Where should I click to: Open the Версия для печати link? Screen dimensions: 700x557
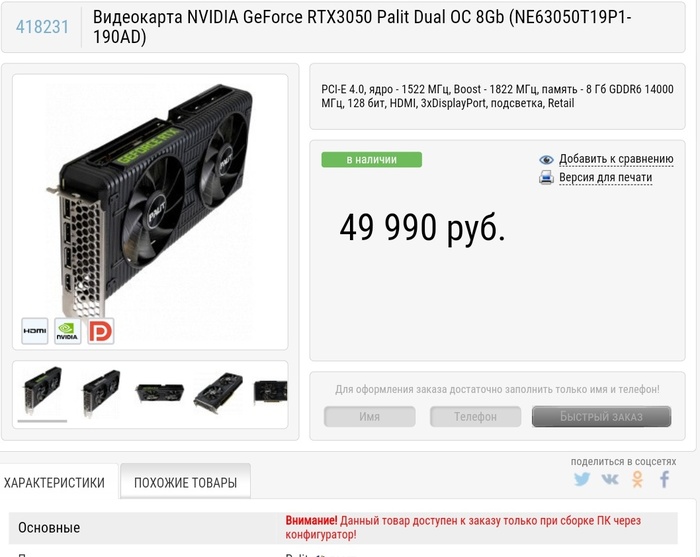(x=605, y=177)
